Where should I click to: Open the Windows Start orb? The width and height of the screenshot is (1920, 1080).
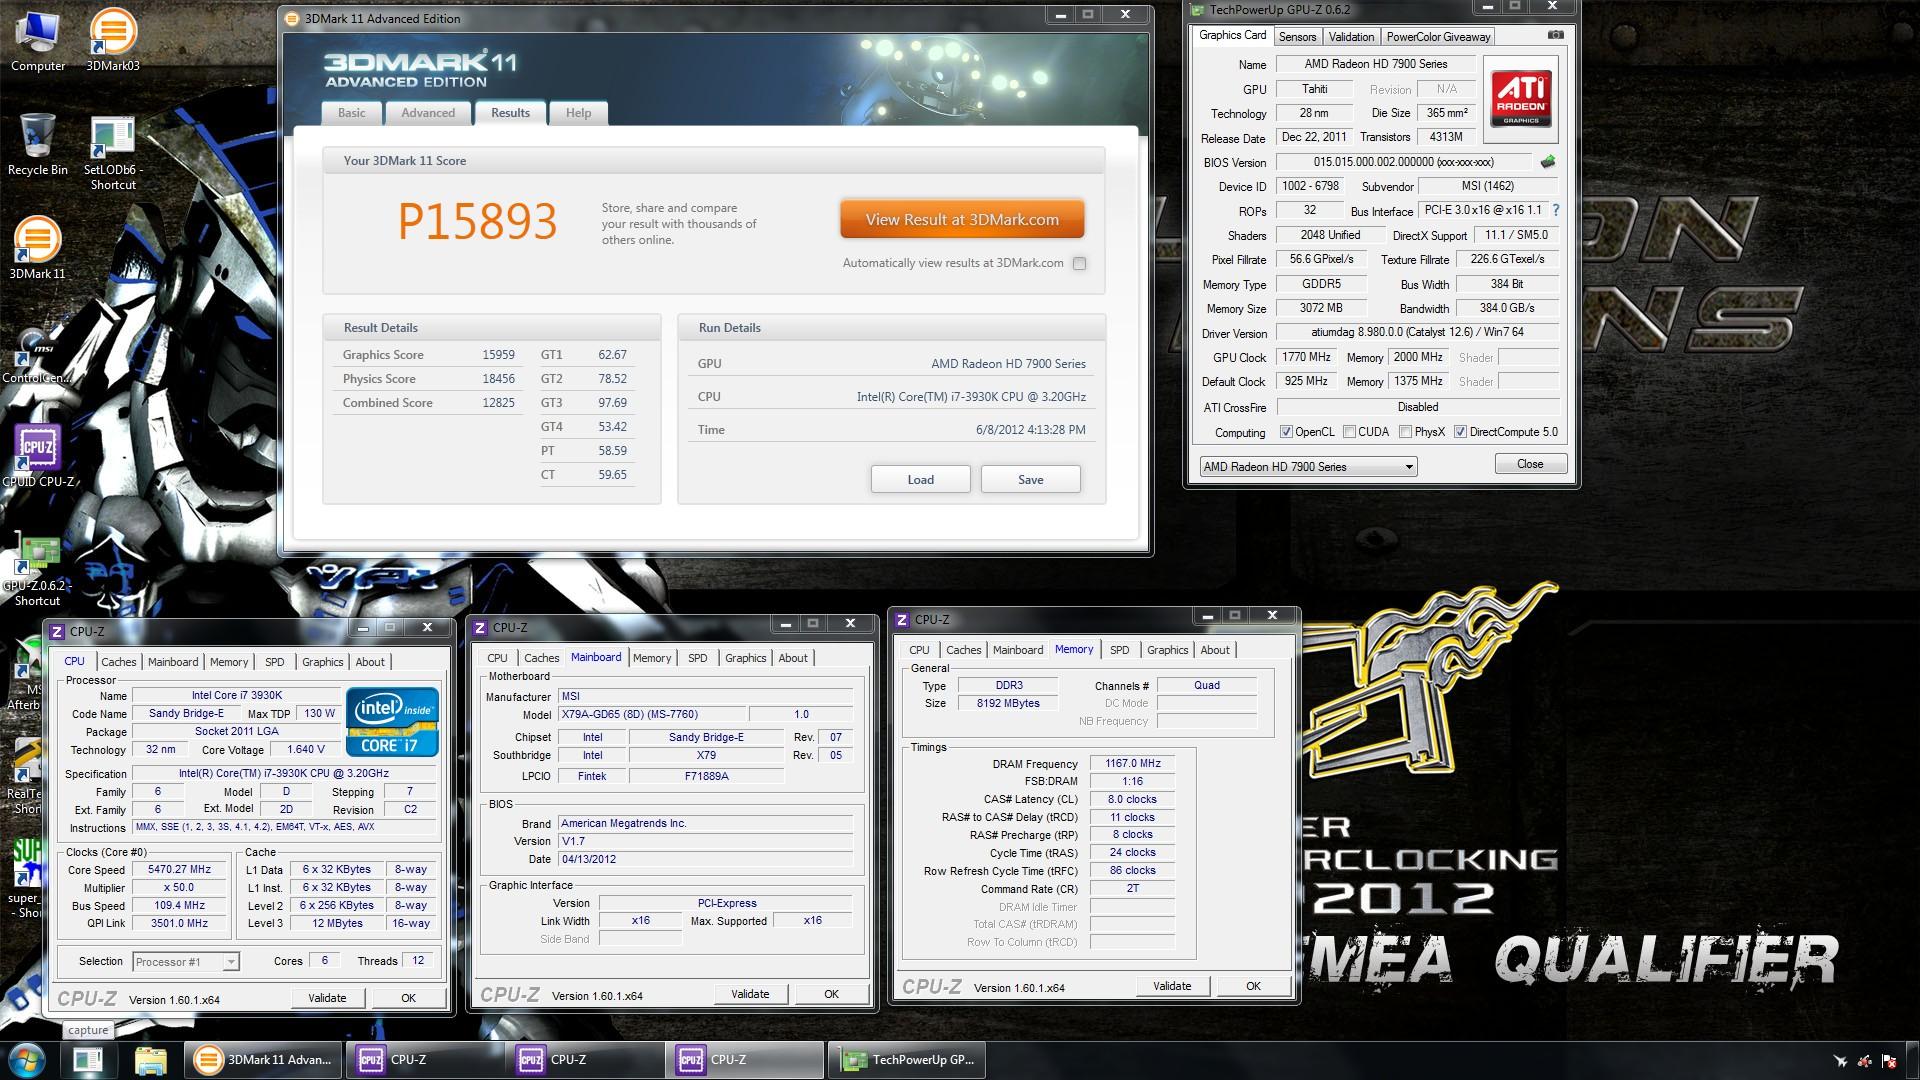[x=27, y=1060]
